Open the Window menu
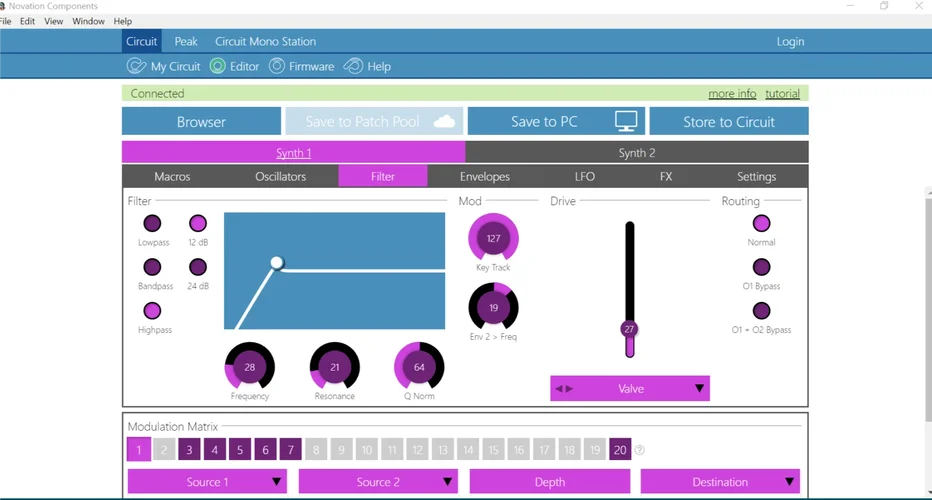Screen dimensions: 932x500 89,21
